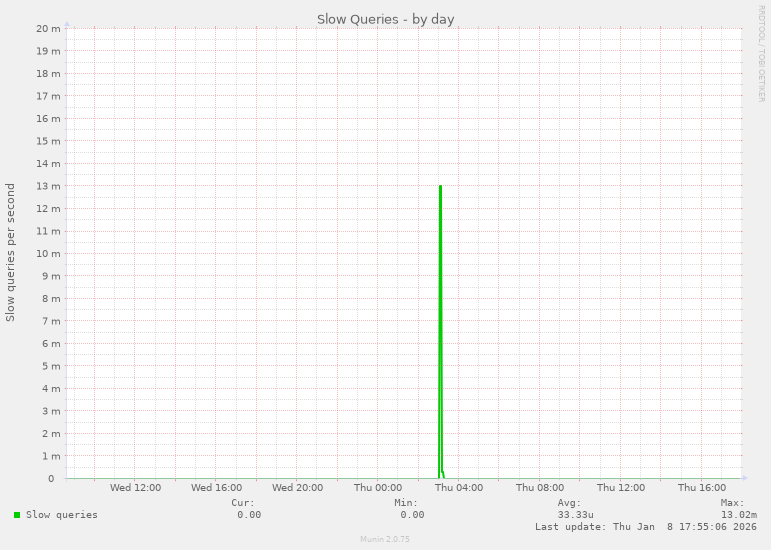Click the 'Thu 08:00' x-axis label
This screenshot has height=550, width=771.
coord(540,488)
